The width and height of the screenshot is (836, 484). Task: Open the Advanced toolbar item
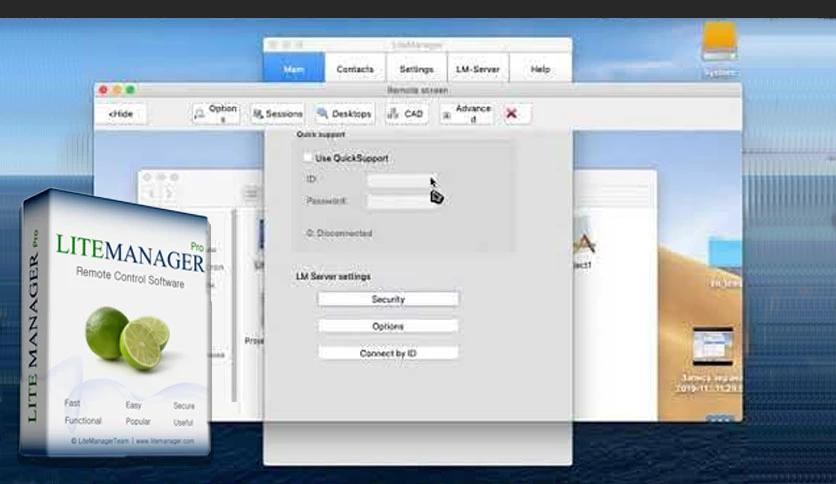click(467, 114)
